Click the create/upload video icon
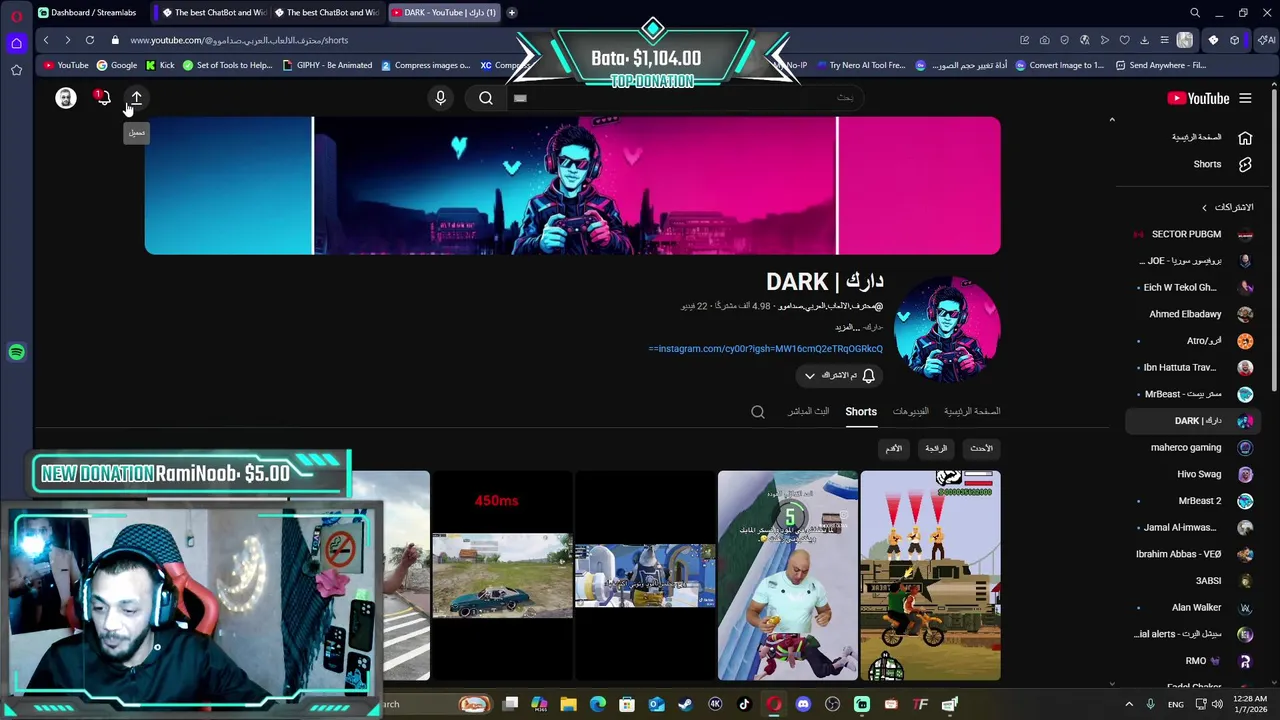Screen dimensions: 1280x720 [x=136, y=98]
